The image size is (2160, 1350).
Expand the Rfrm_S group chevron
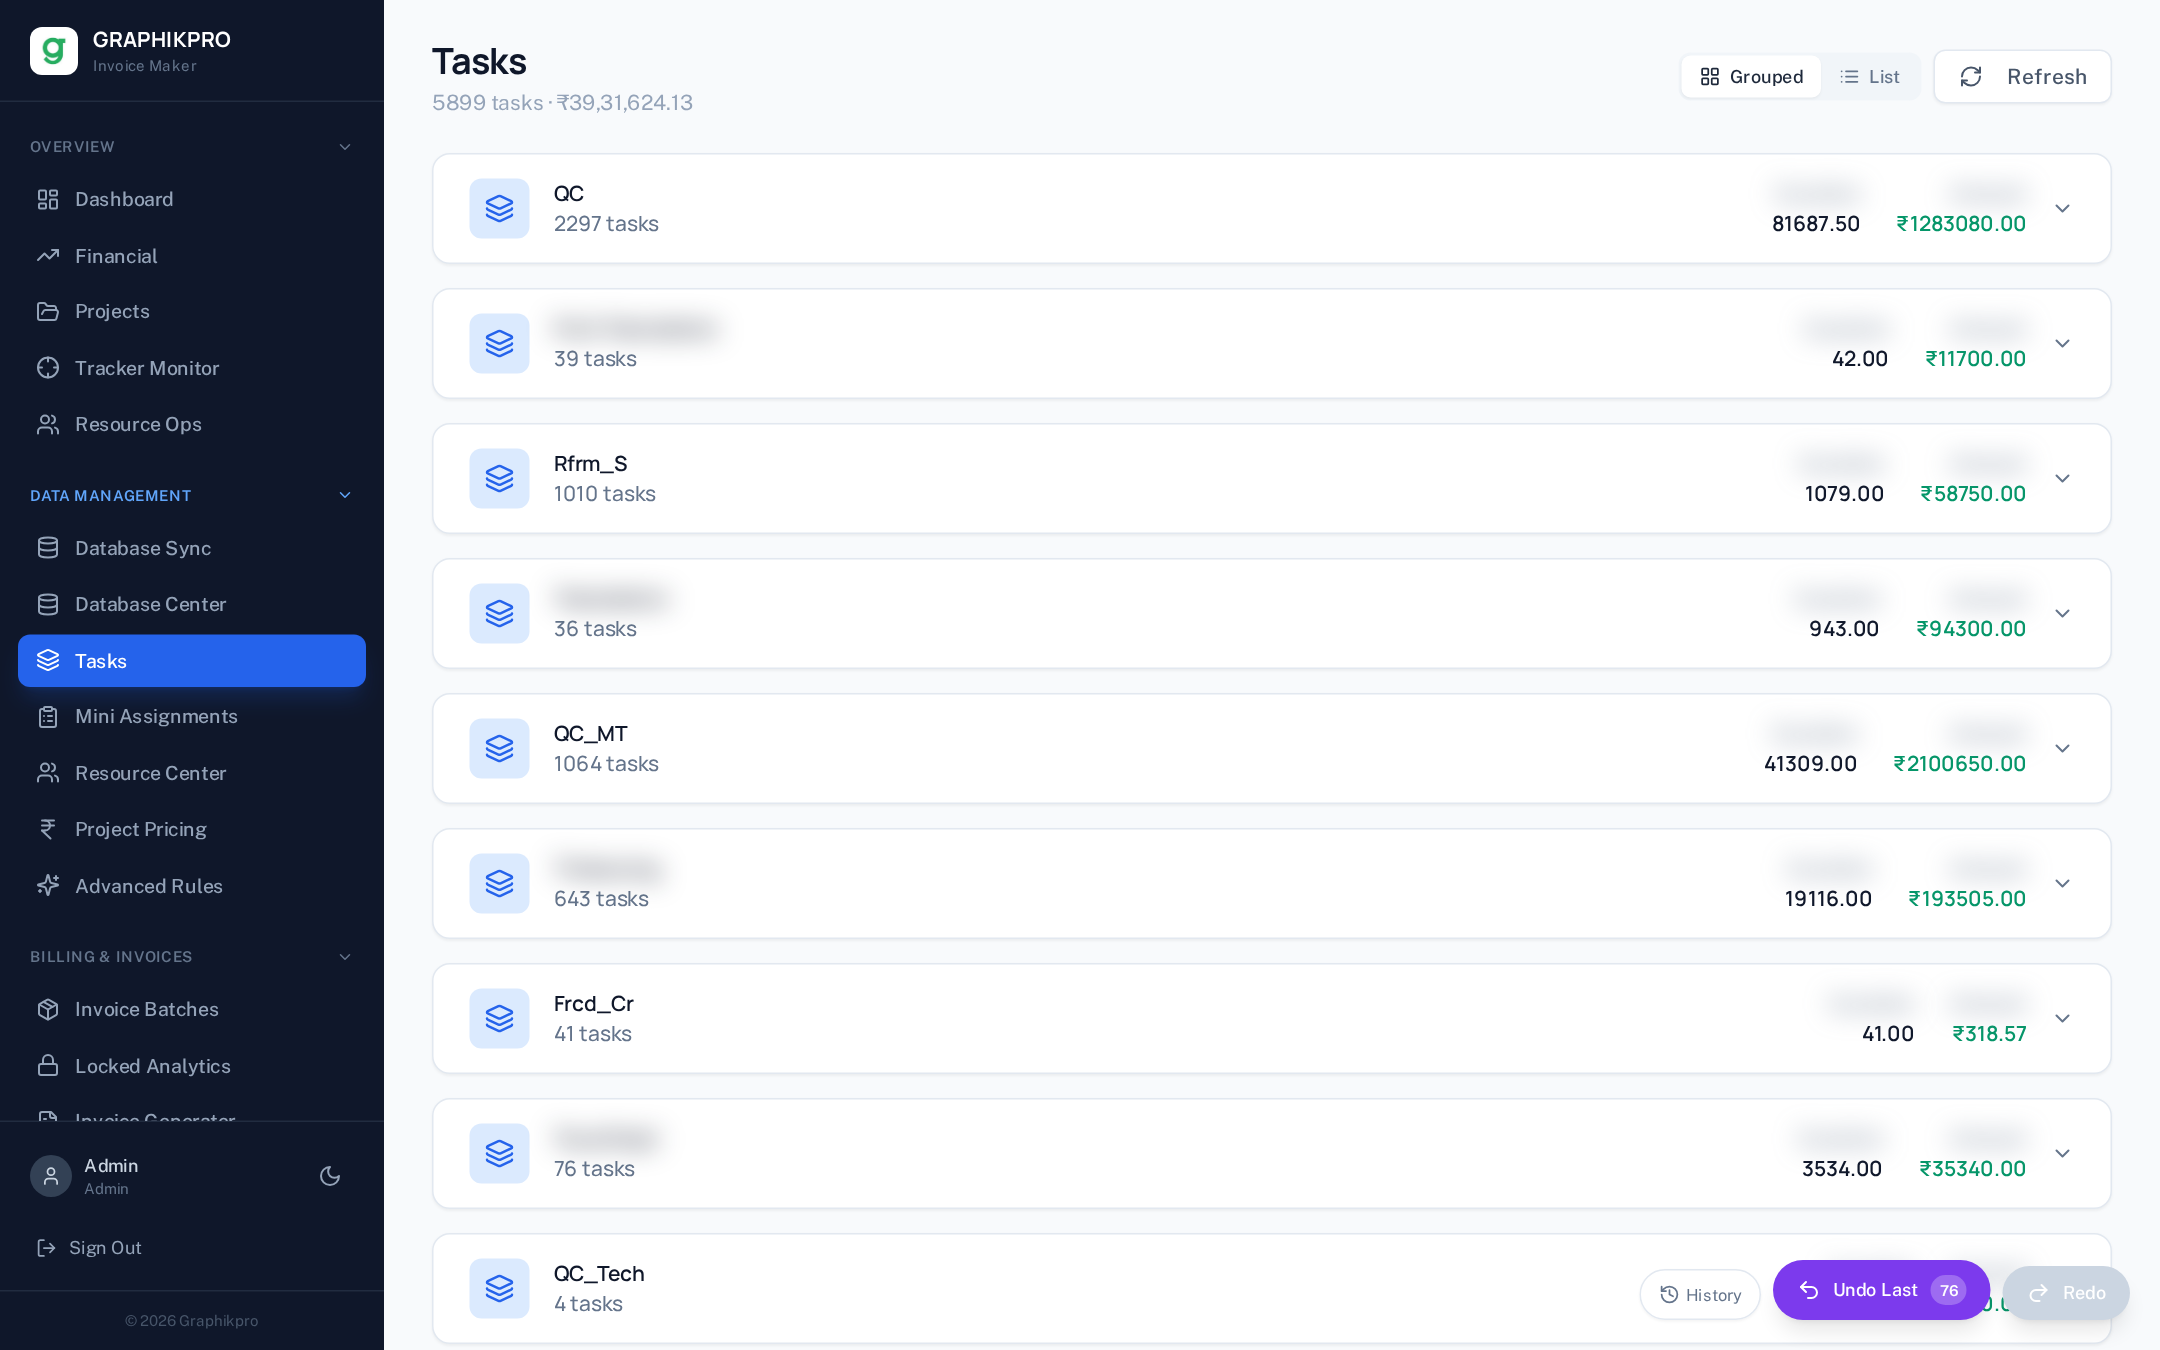[2062, 479]
